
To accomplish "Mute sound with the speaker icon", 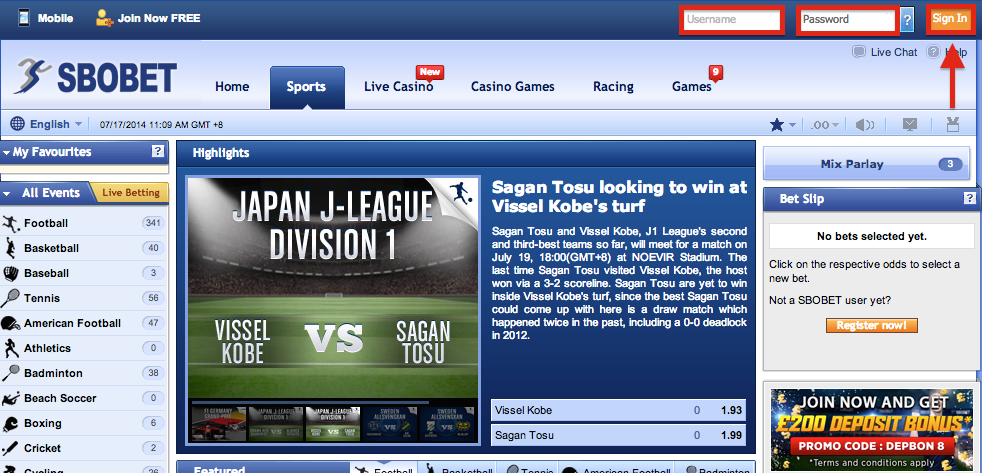I will click(866, 125).
